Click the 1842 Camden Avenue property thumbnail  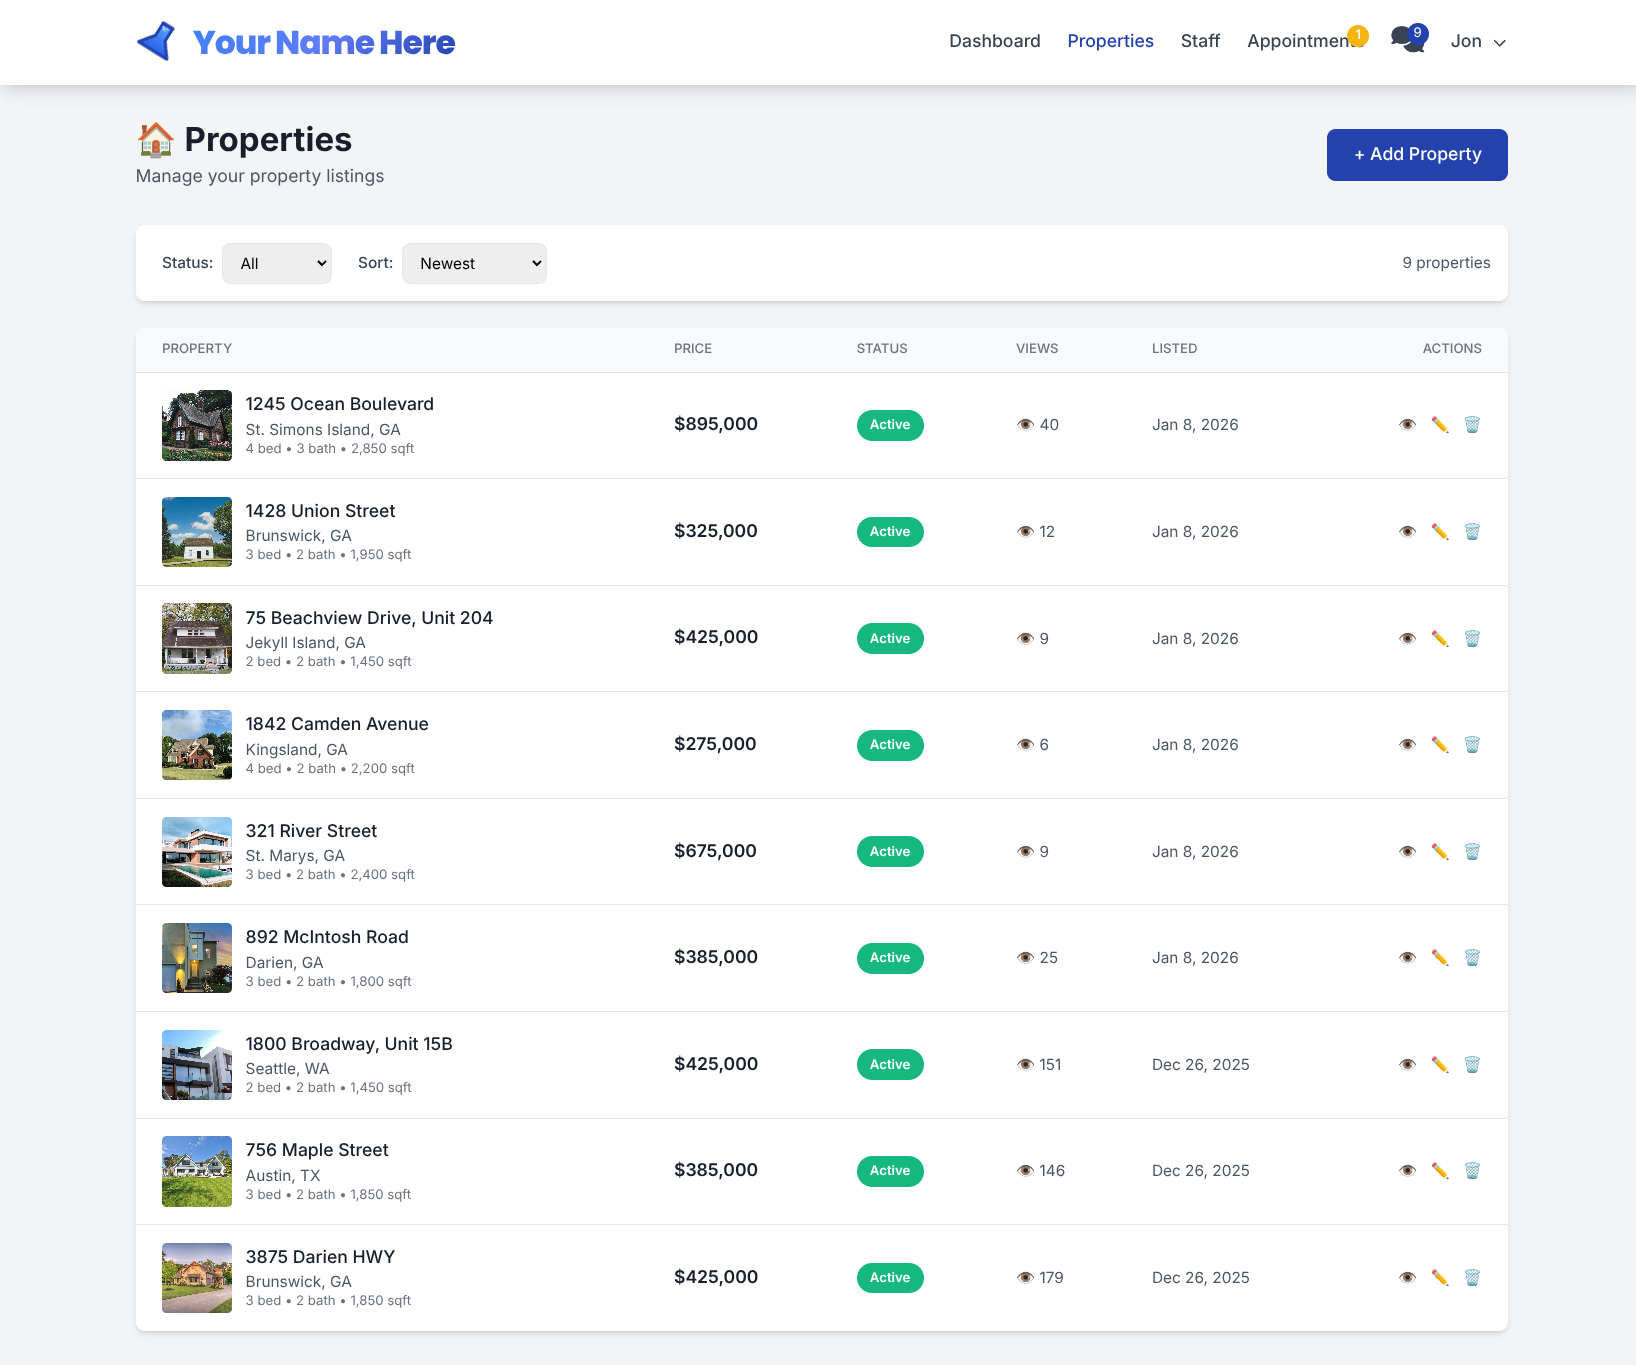tap(196, 744)
